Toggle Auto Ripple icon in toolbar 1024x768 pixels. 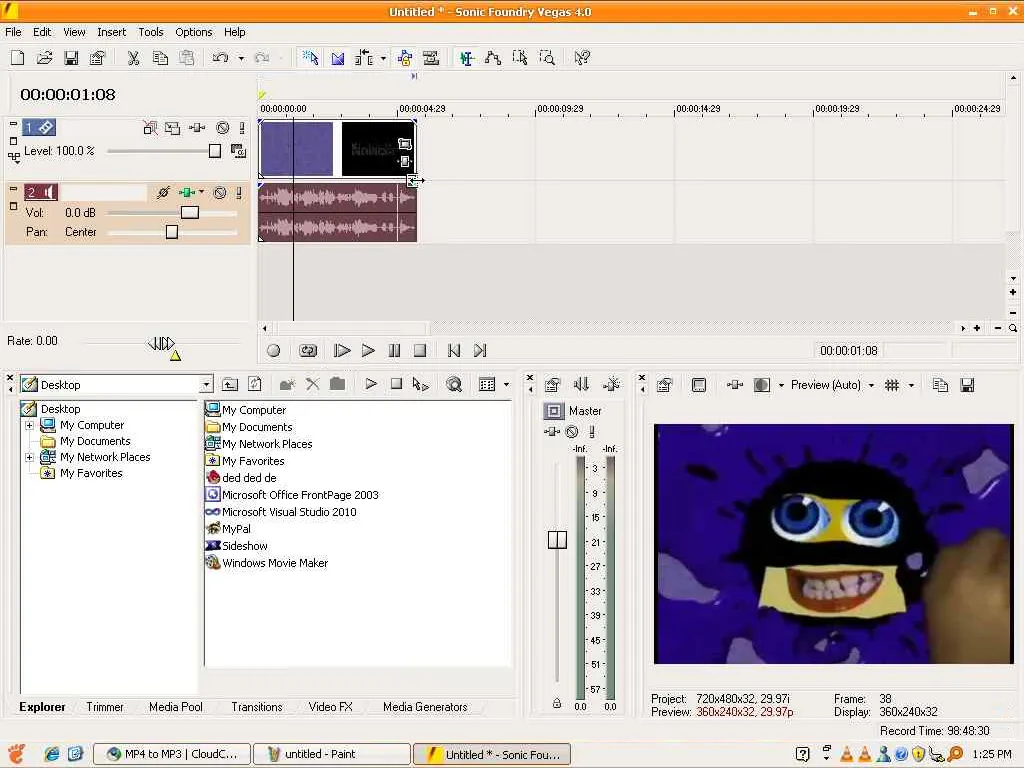tap(364, 57)
